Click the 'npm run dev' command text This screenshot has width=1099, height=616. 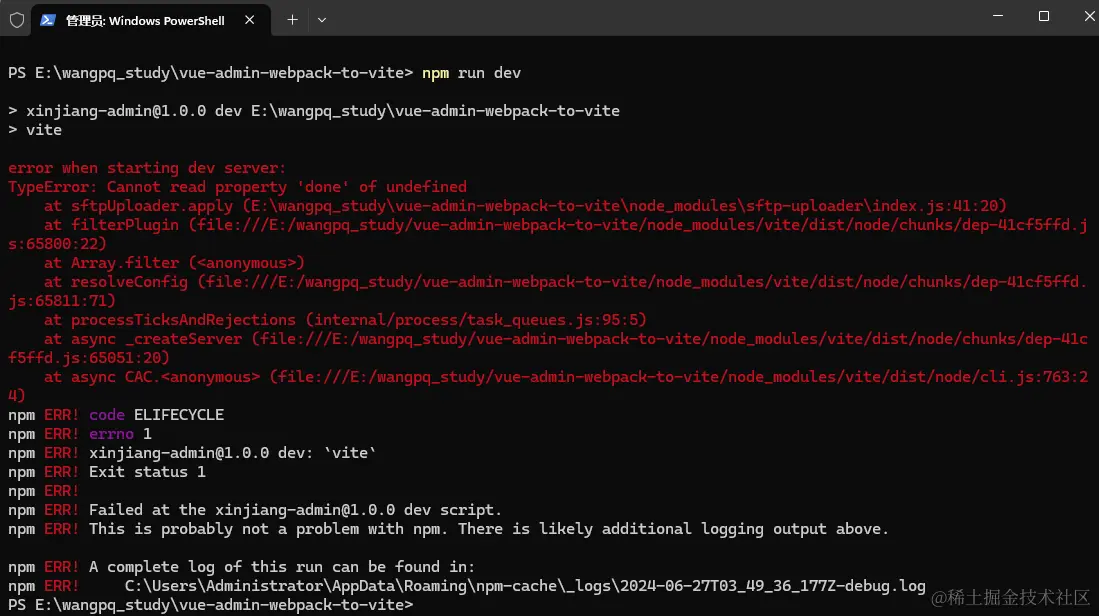(x=471, y=73)
